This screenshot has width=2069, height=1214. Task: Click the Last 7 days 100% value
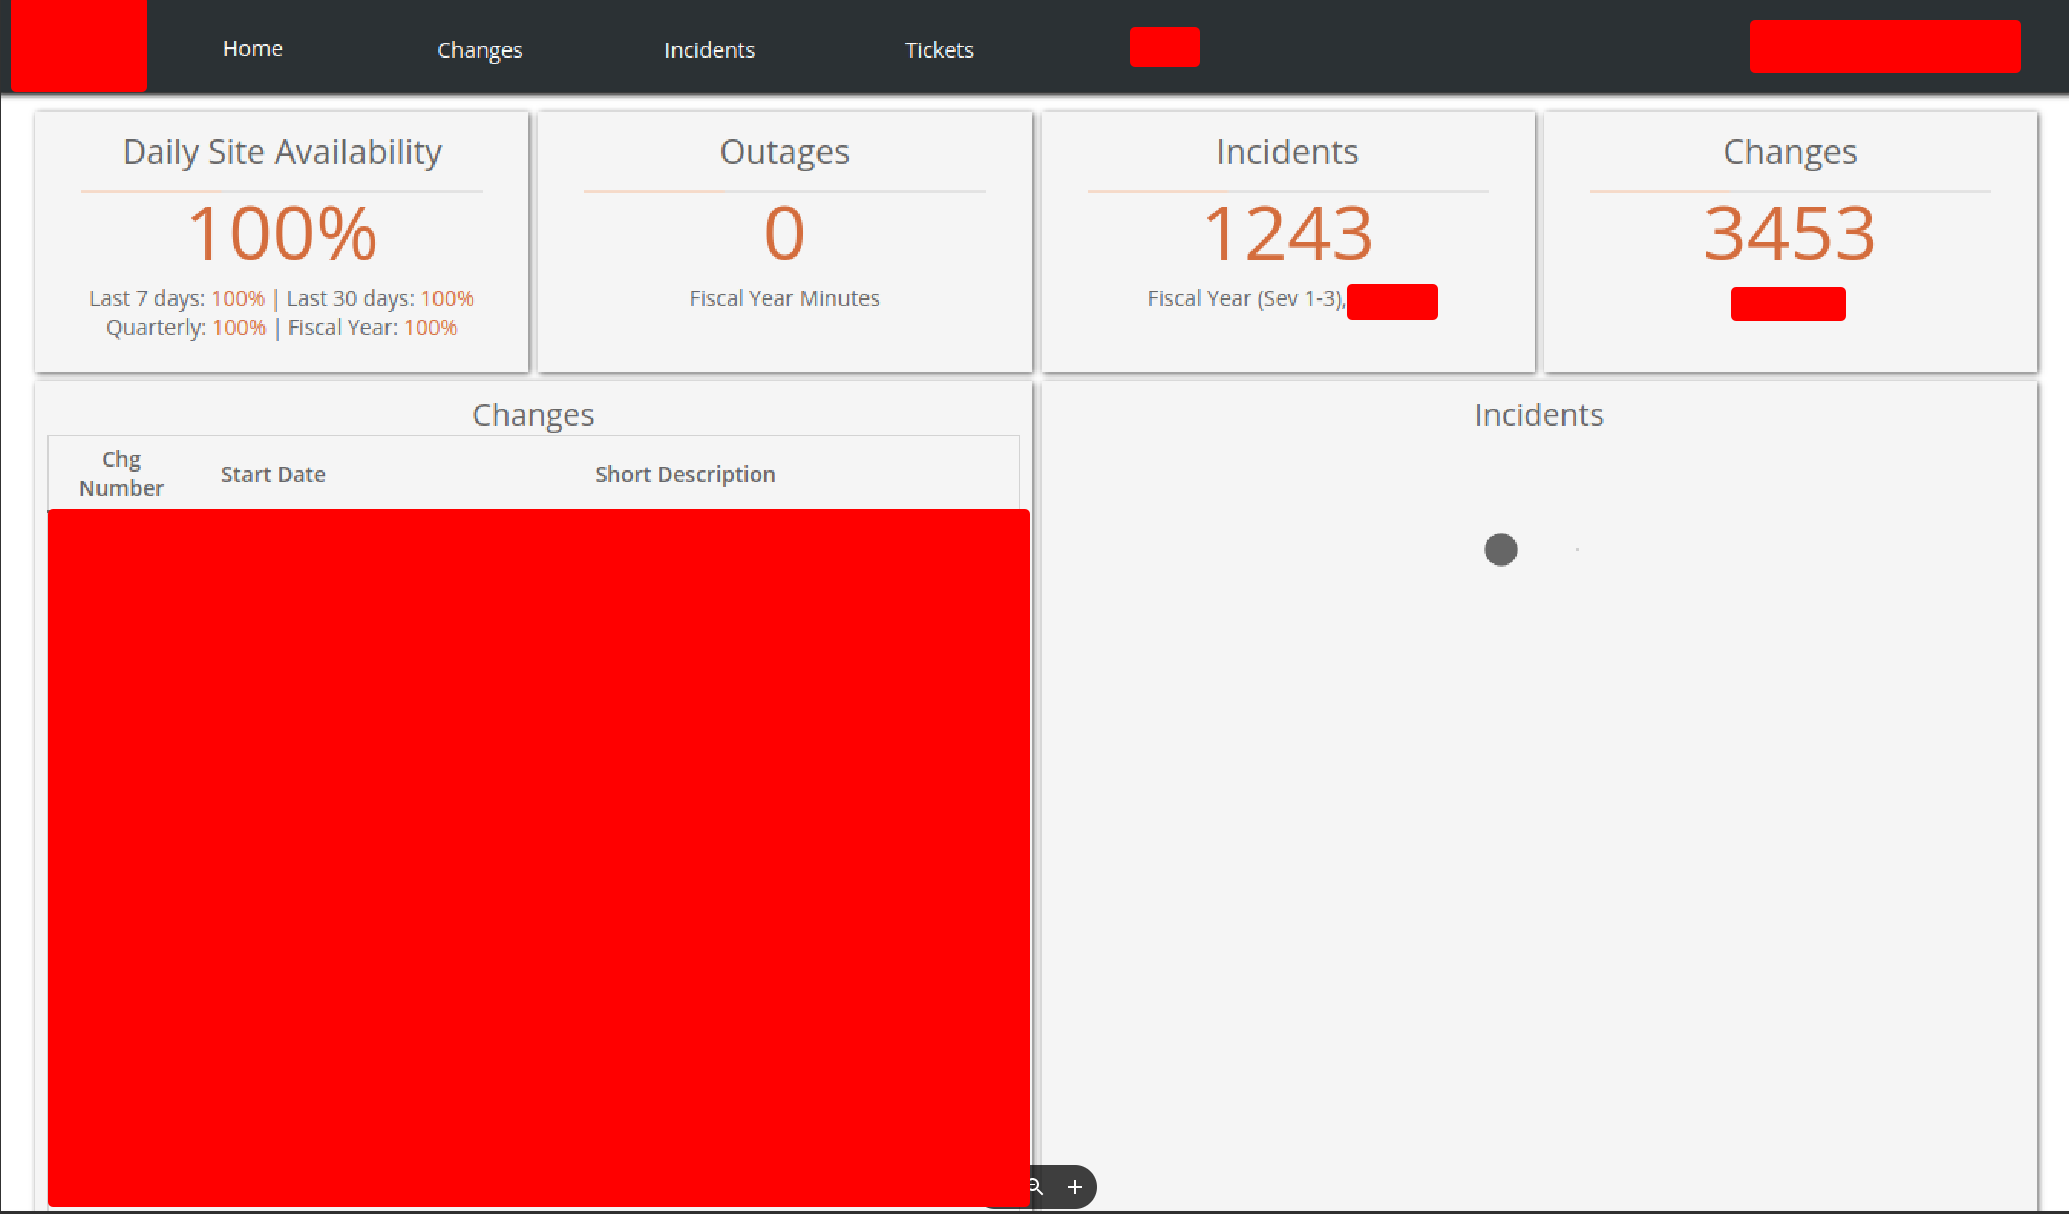click(x=238, y=298)
